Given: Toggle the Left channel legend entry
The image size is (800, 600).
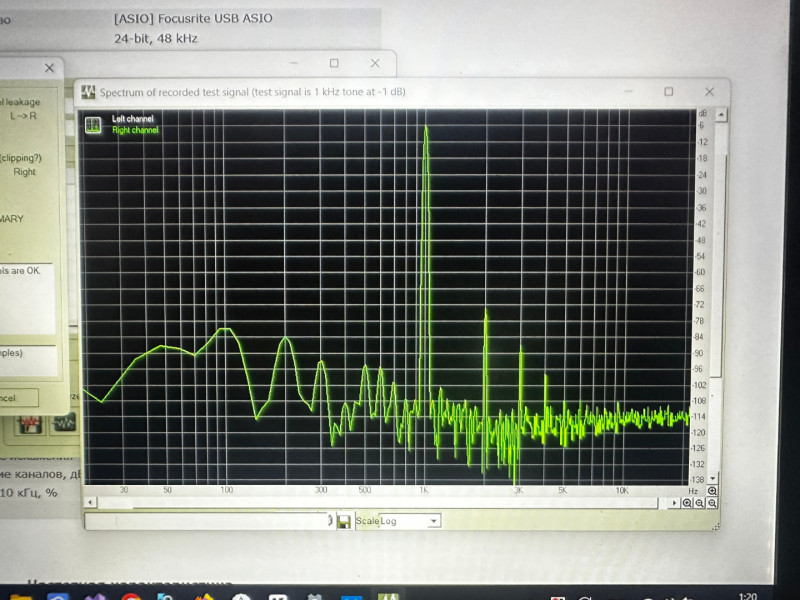Looking at the screenshot, I should 131,118.
